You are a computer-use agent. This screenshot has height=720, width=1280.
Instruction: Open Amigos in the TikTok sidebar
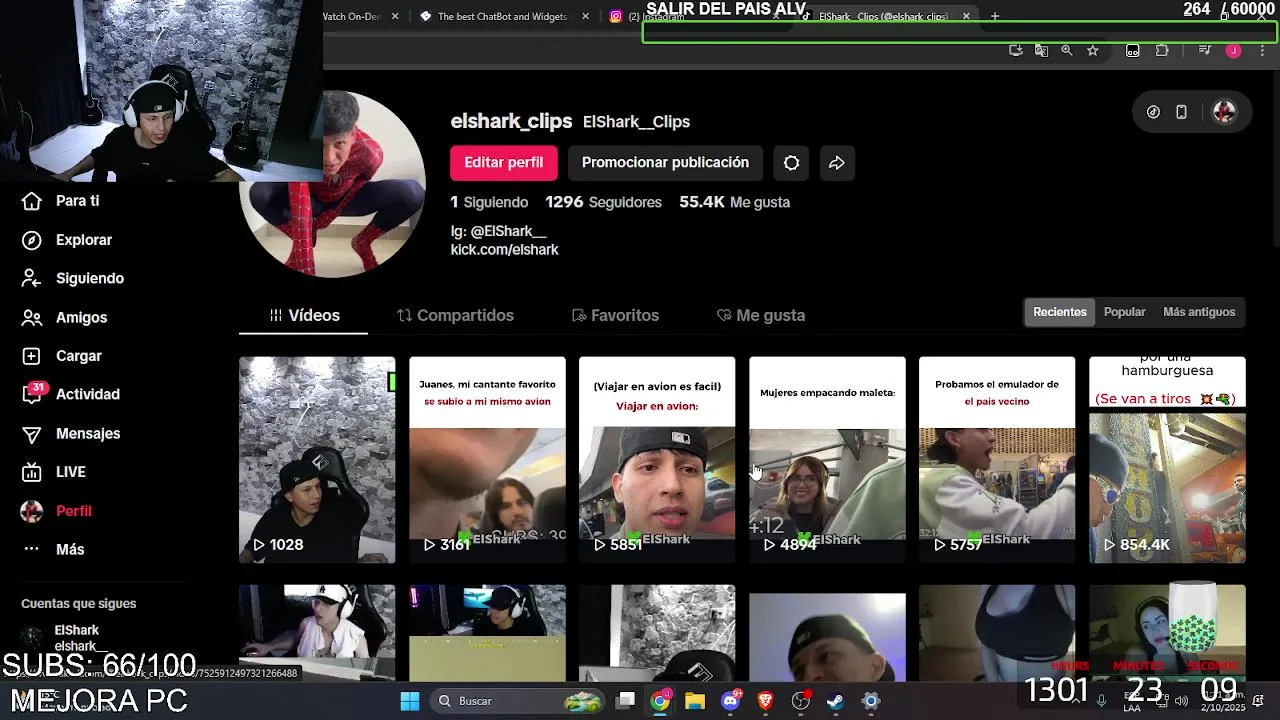(x=64, y=317)
